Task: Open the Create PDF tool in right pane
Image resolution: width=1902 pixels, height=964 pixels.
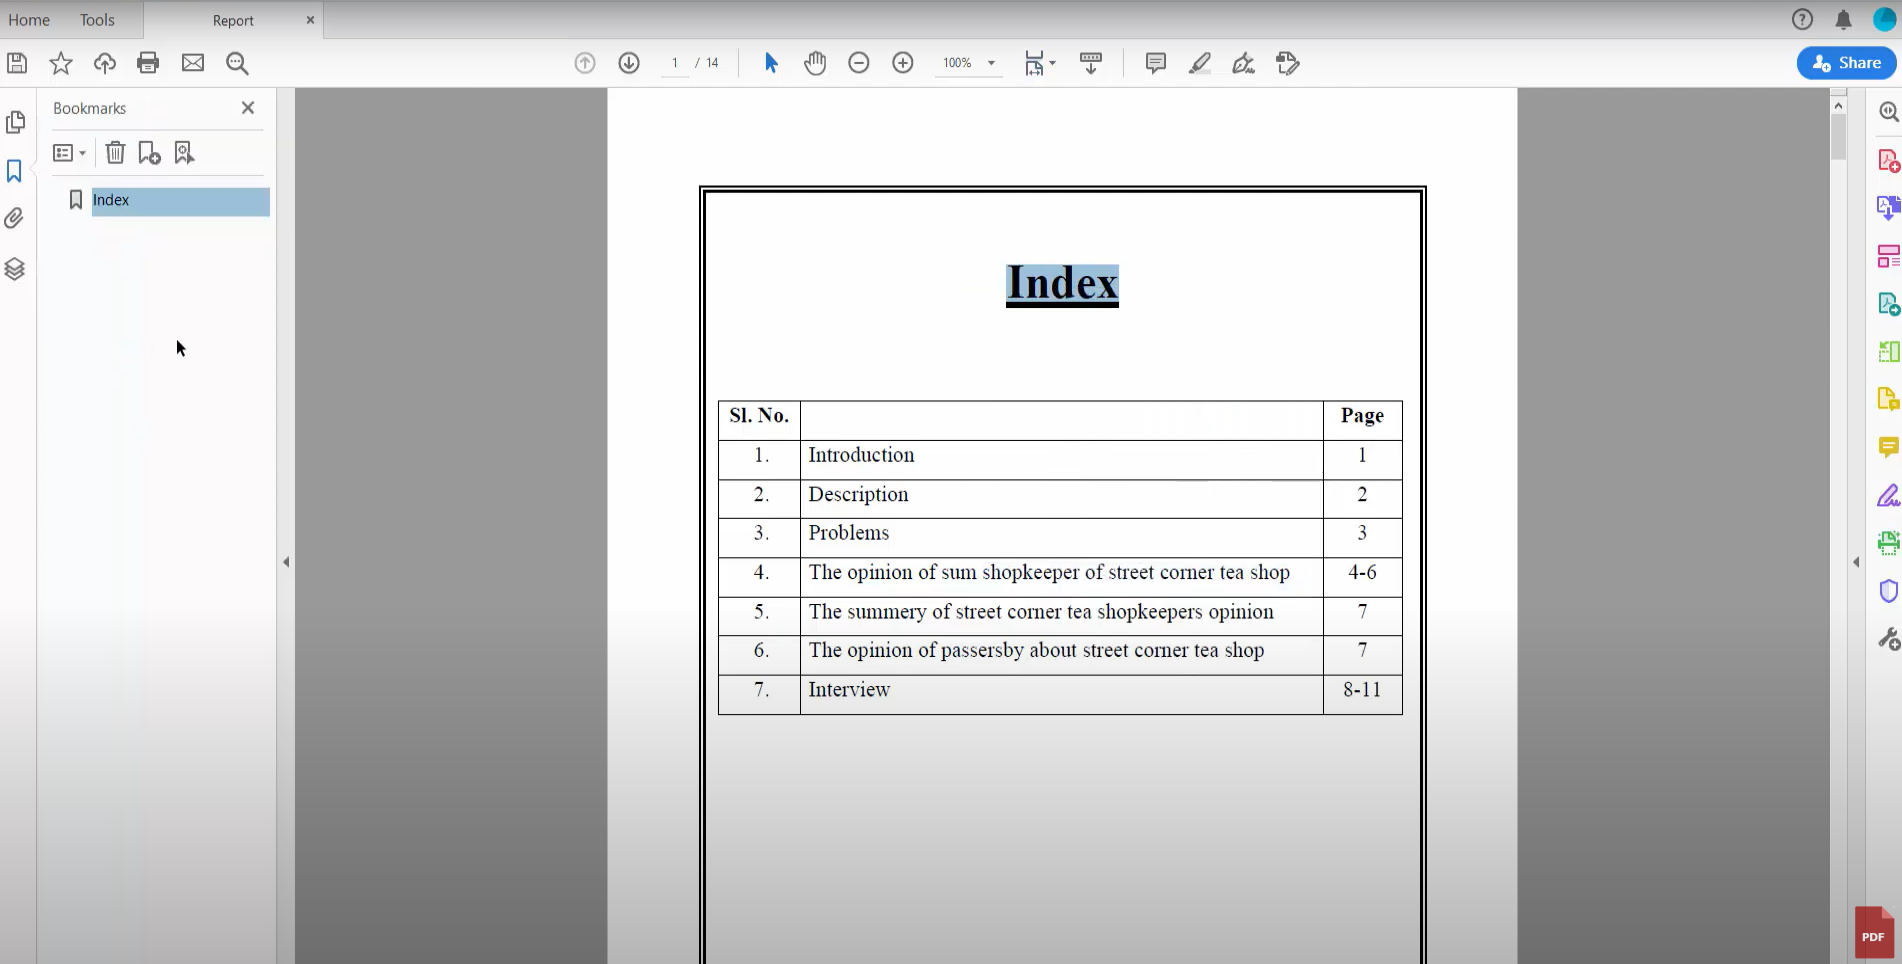Action: click(x=1887, y=159)
